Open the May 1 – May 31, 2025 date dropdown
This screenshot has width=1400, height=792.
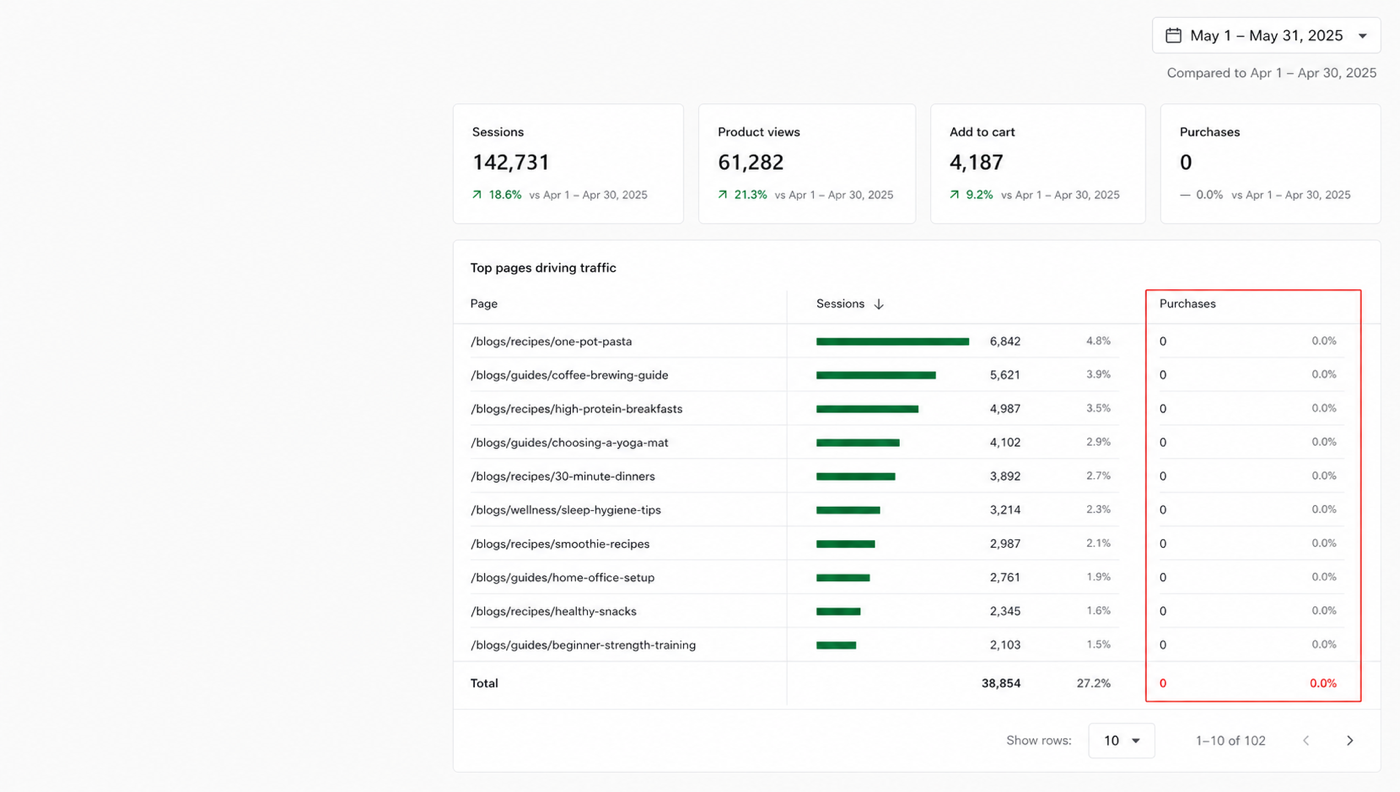coord(1266,35)
